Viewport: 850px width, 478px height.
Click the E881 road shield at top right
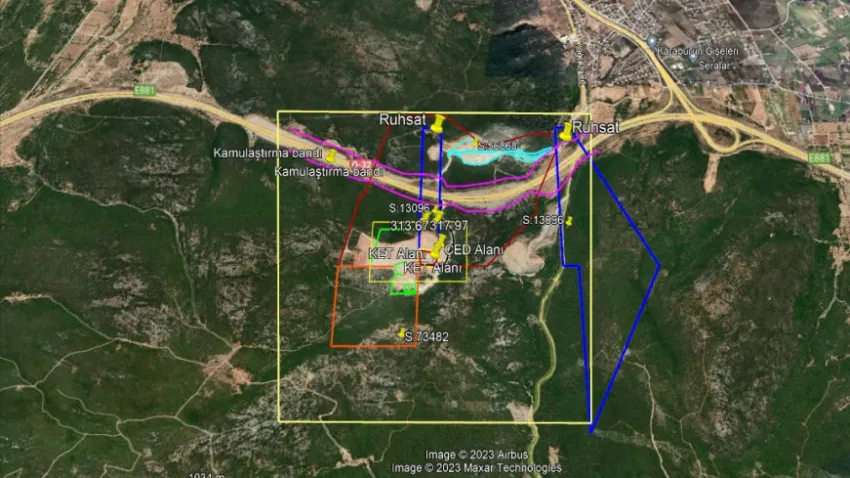click(x=818, y=157)
